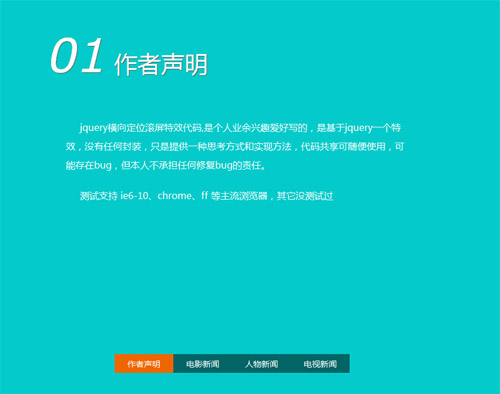The width and height of the screenshot is (500, 394).
Task: Go to the 电视新闻 tab
Action: (x=320, y=363)
